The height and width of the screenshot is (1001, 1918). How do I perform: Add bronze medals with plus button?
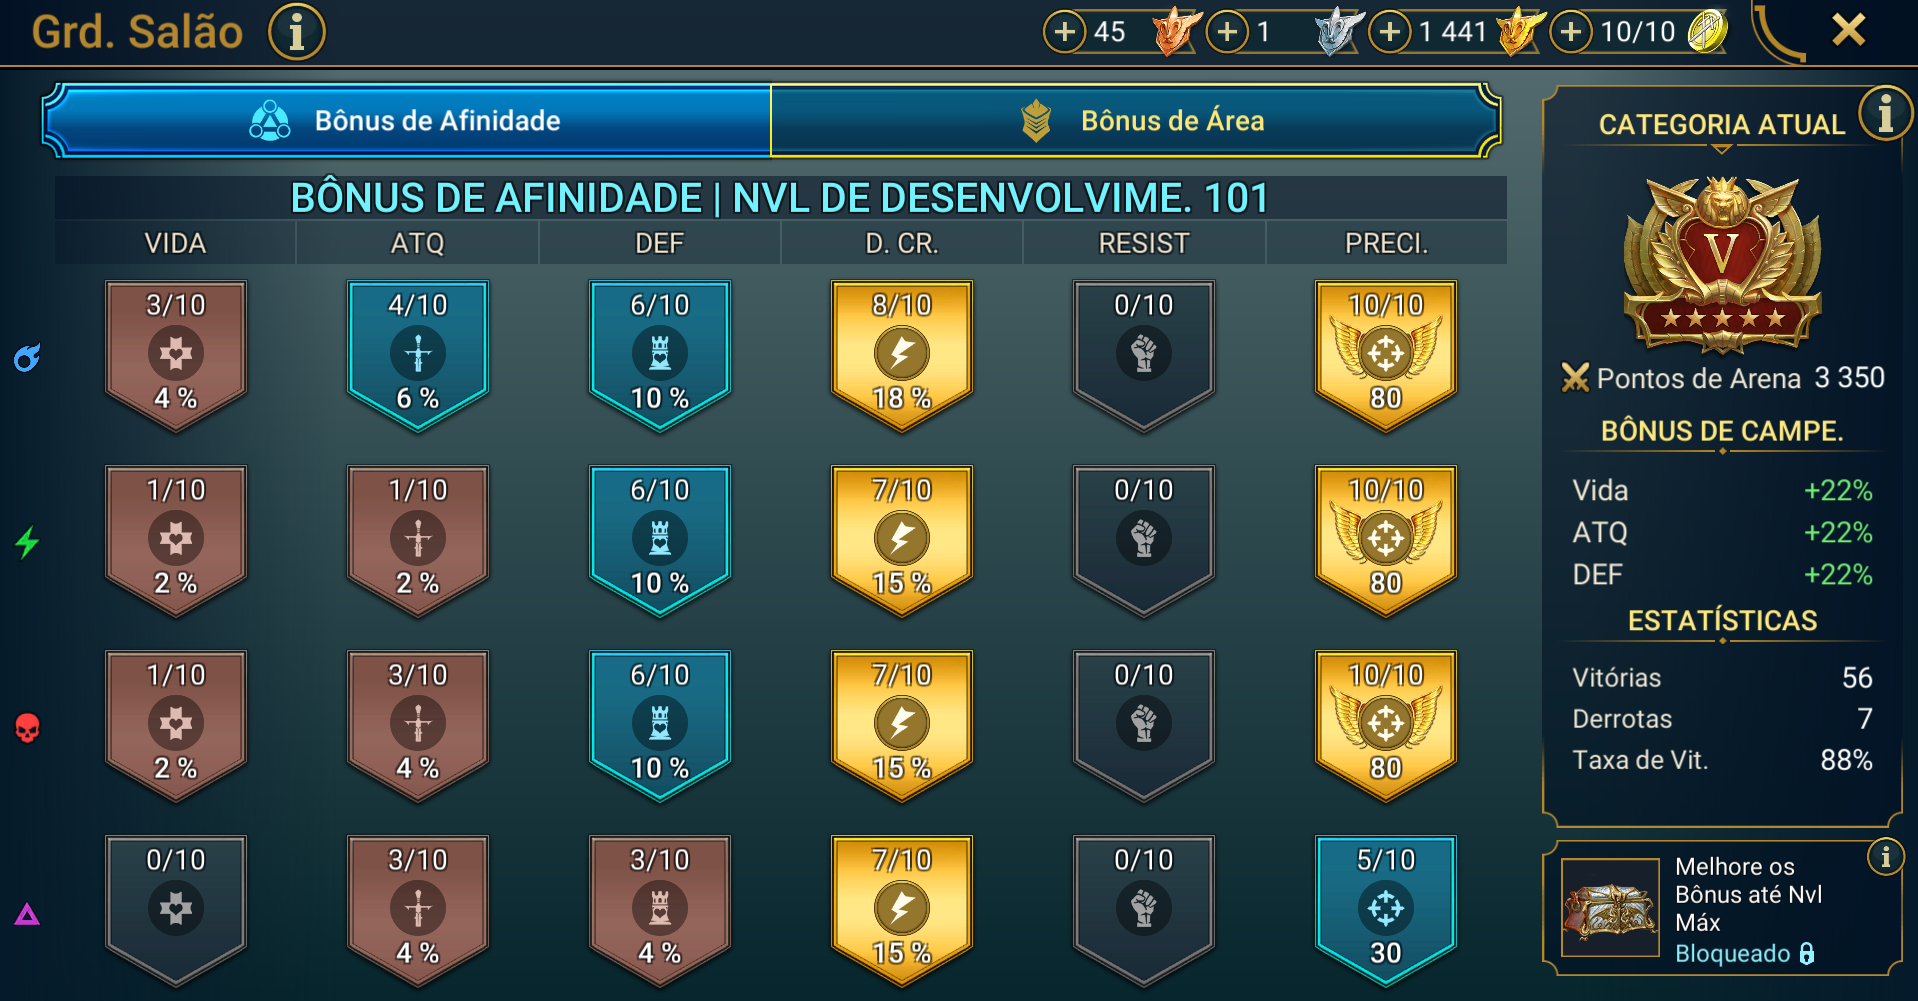tap(1065, 32)
